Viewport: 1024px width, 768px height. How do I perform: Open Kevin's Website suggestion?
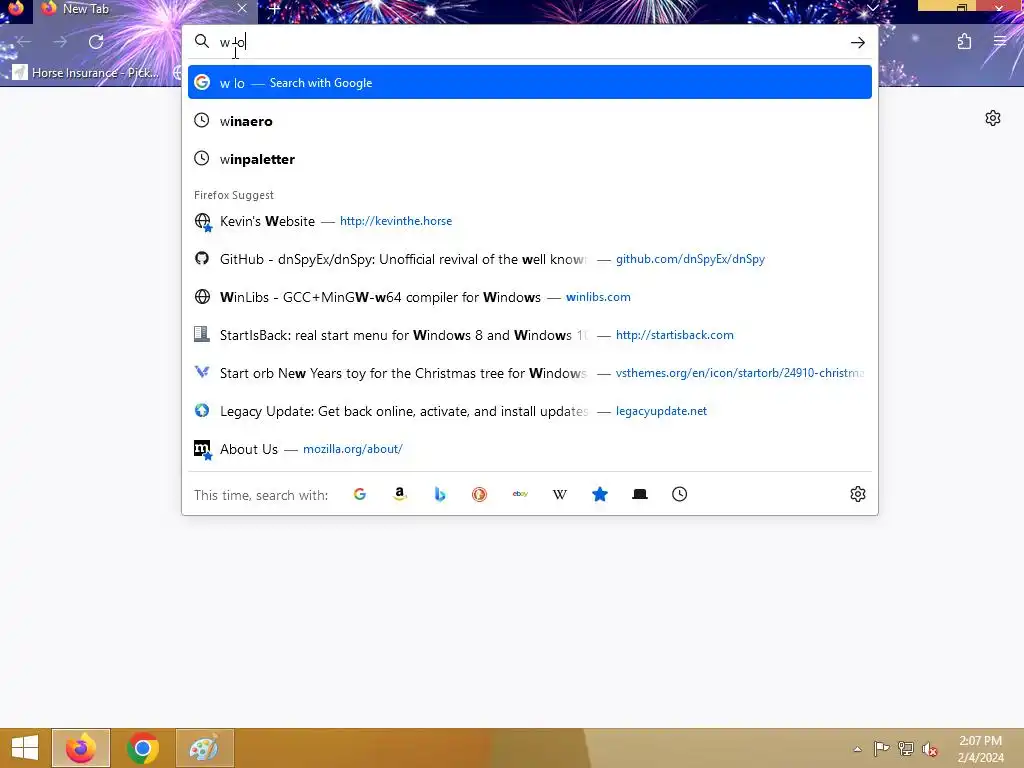click(530, 221)
